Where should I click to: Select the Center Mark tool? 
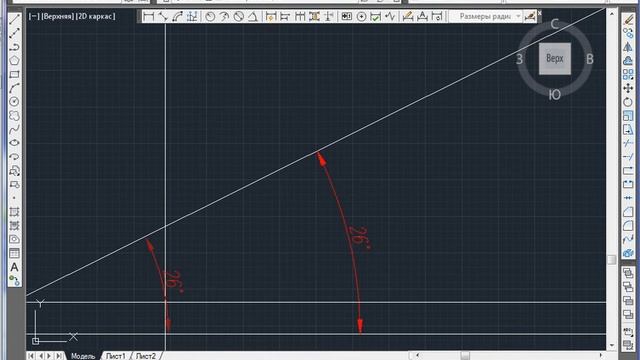coord(361,16)
